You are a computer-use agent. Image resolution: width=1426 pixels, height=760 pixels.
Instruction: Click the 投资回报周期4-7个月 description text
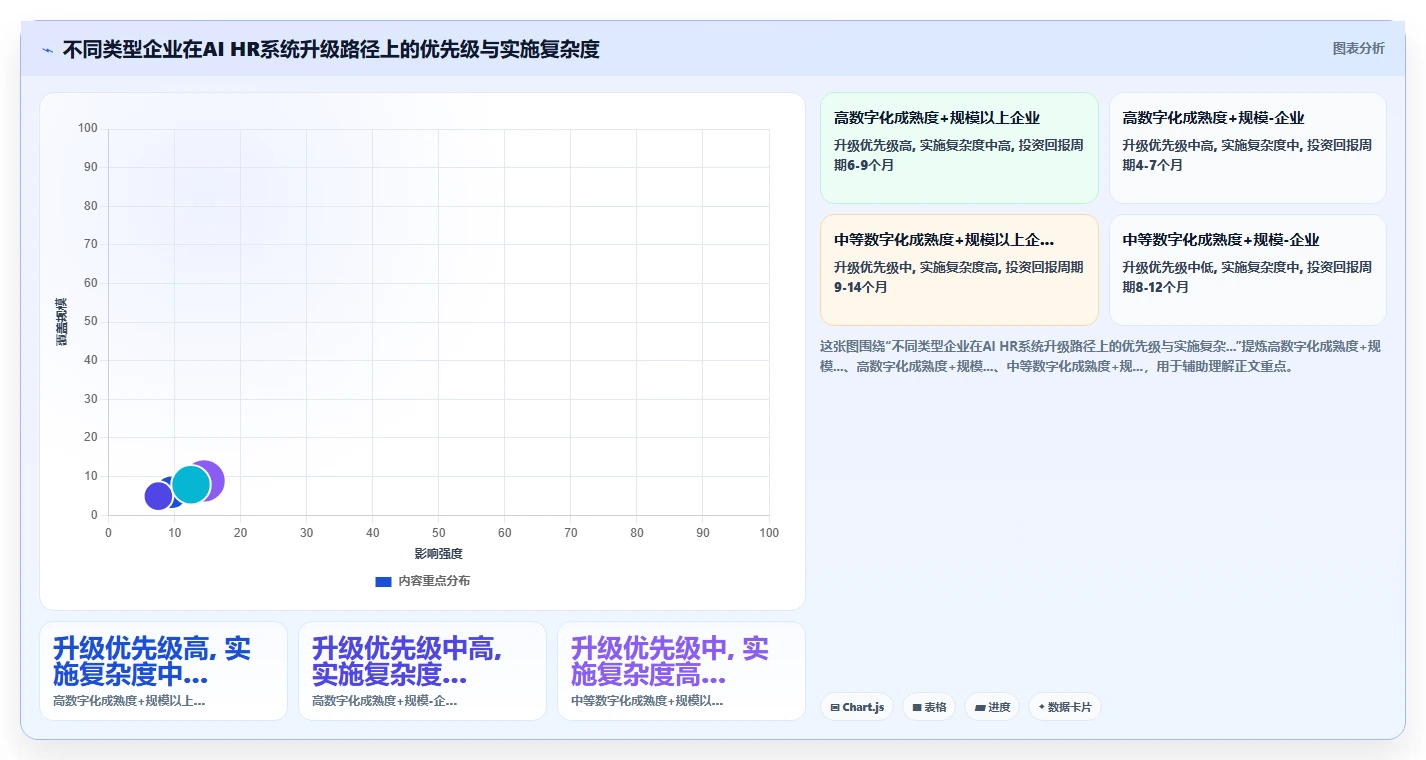click(x=1247, y=155)
